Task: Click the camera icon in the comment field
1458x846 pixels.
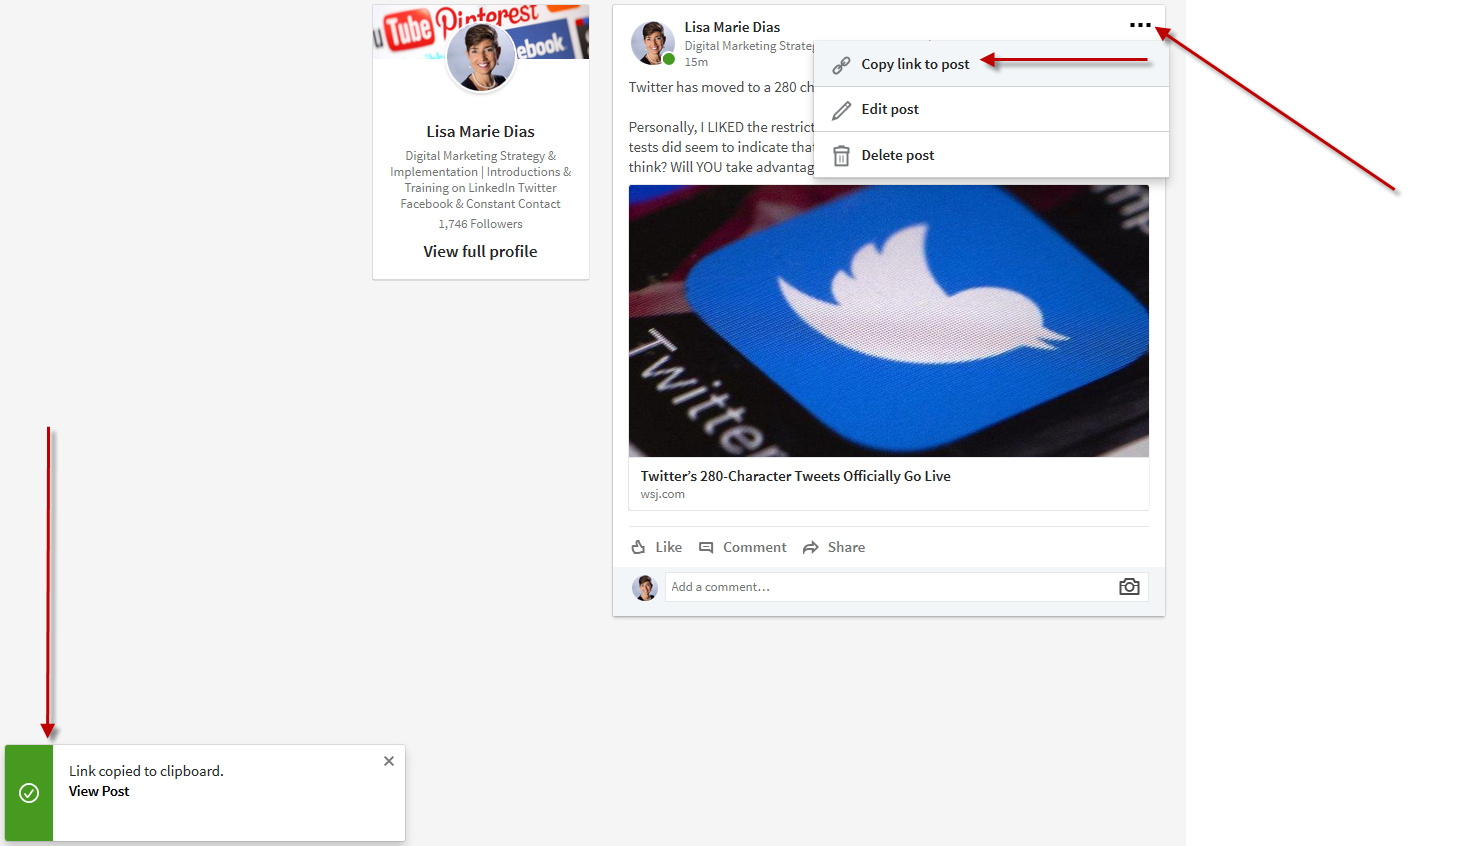Action: tap(1129, 587)
